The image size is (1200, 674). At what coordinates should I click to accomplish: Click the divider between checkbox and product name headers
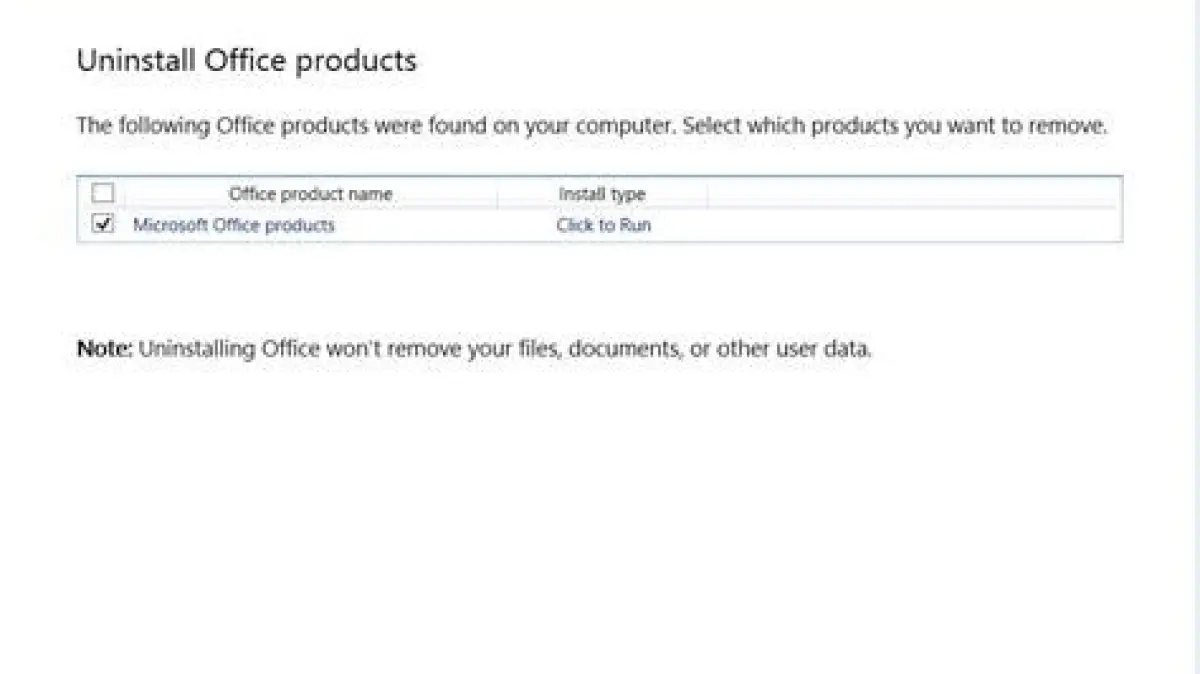123,194
